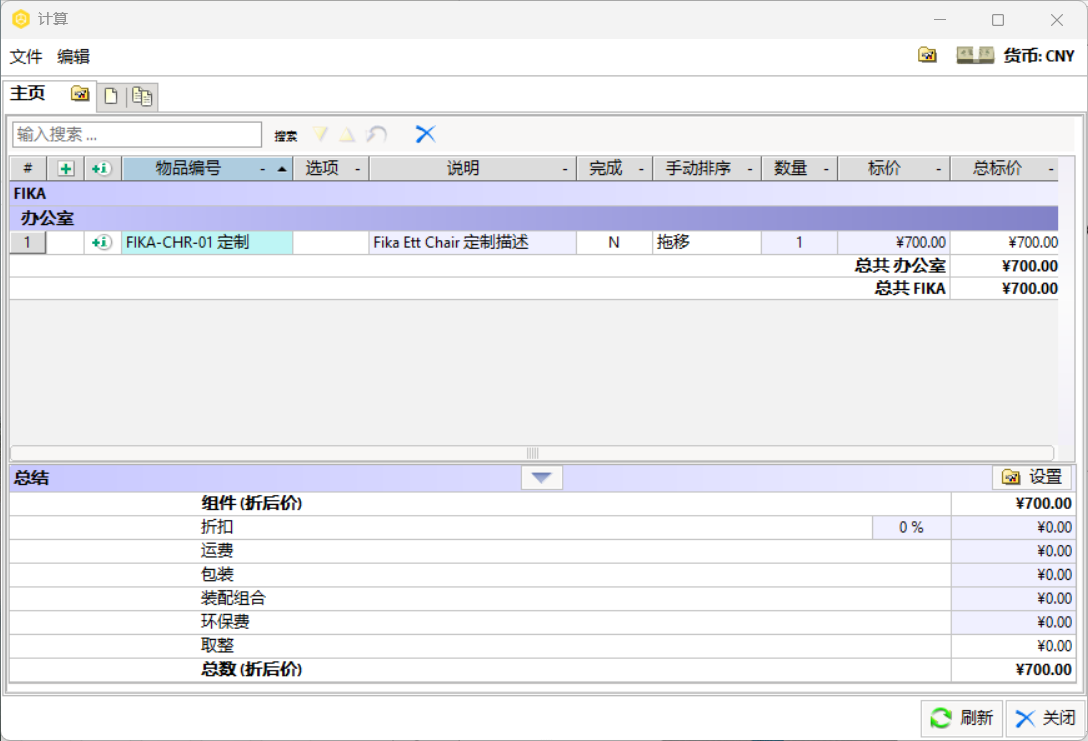1088x741 pixels.
Task: Open the 选项 column header dropdown
Action: 357,169
